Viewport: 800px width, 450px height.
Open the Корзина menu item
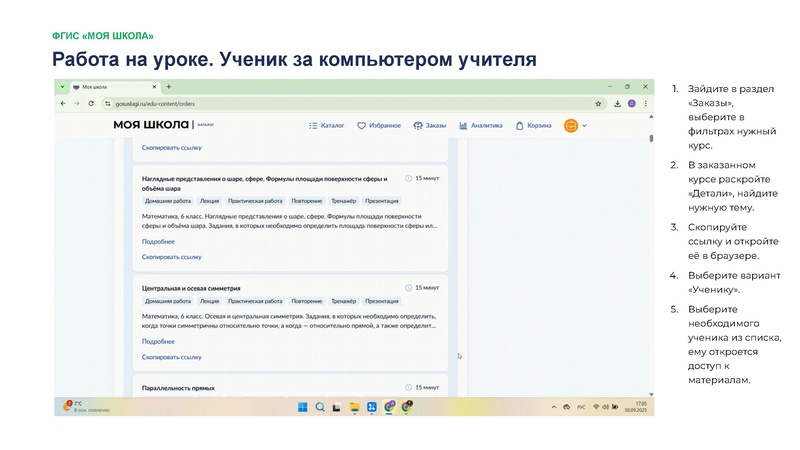[x=533, y=126]
